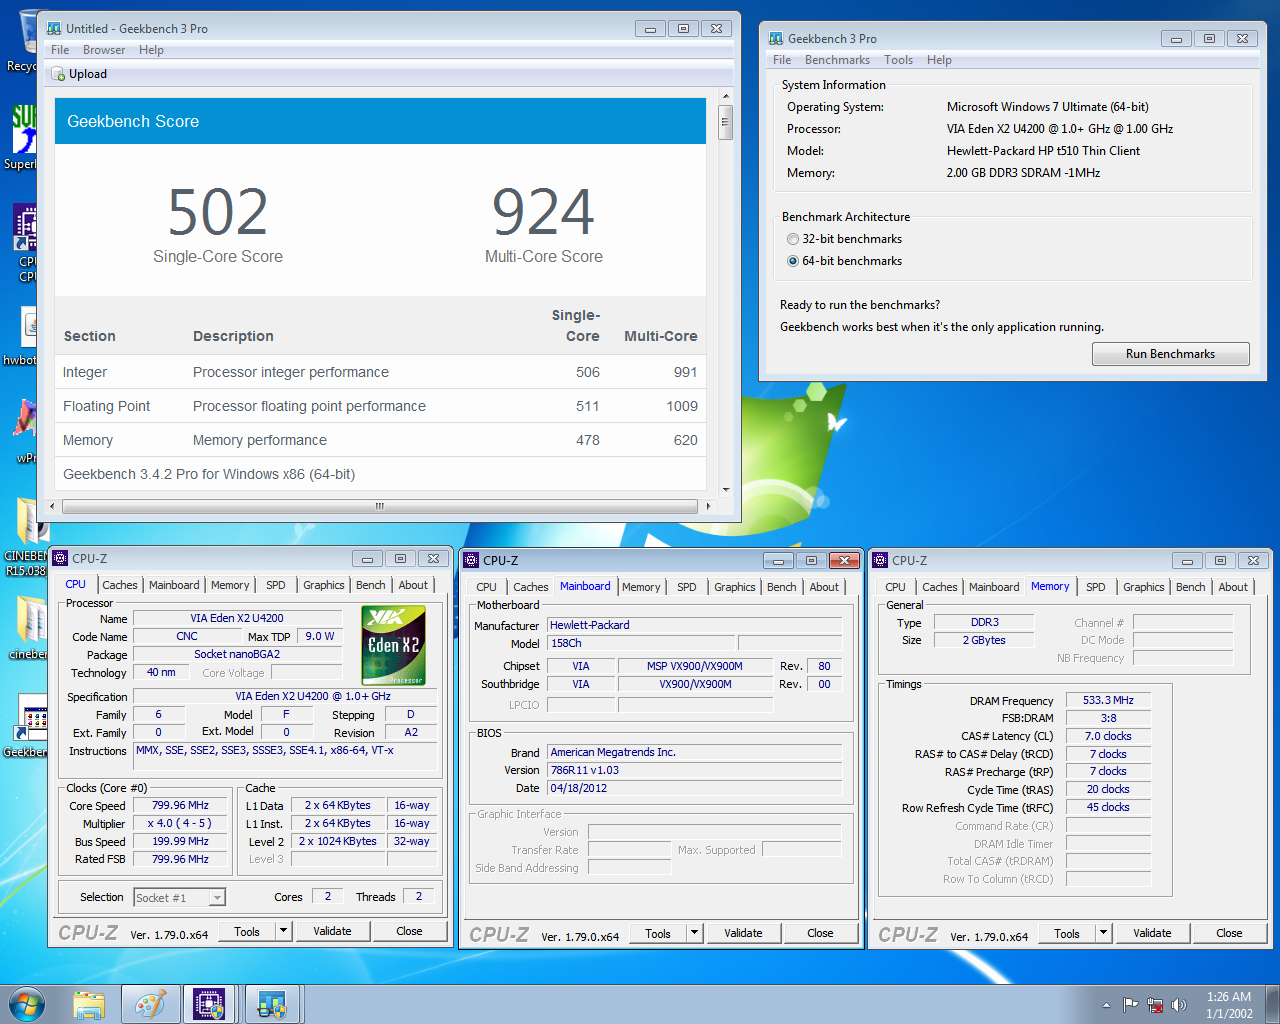Expand Tools dropdown arrow in CPU-Z CPU window
This screenshot has height=1024, width=1280.
coord(283,931)
